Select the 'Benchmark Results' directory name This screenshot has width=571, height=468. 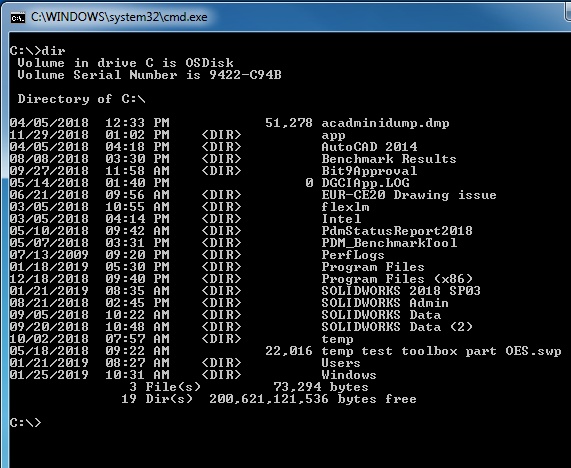[x=389, y=159]
